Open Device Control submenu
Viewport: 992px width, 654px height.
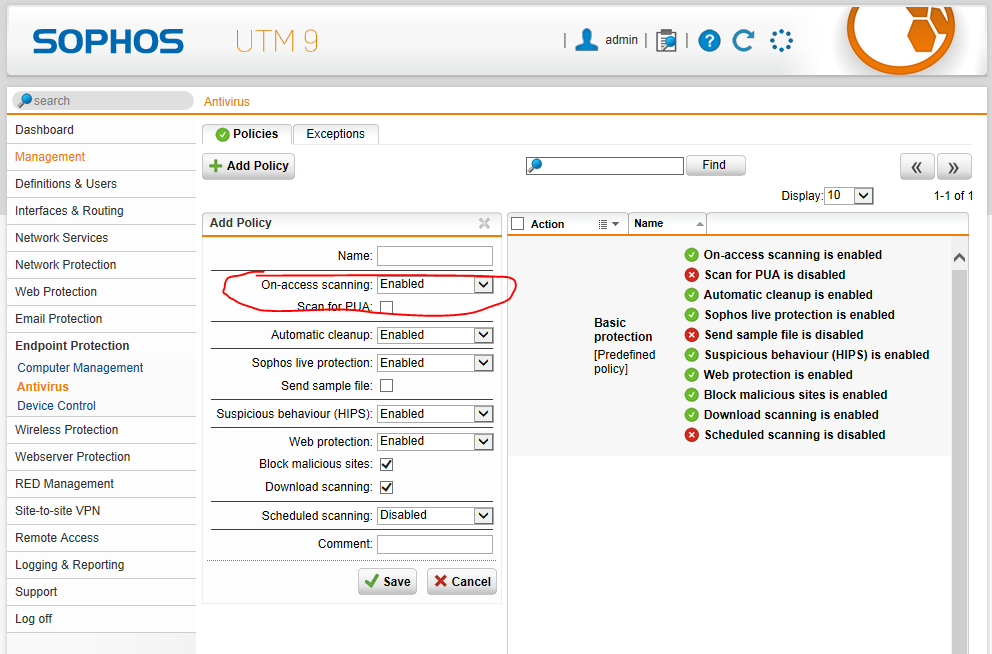tap(56, 406)
